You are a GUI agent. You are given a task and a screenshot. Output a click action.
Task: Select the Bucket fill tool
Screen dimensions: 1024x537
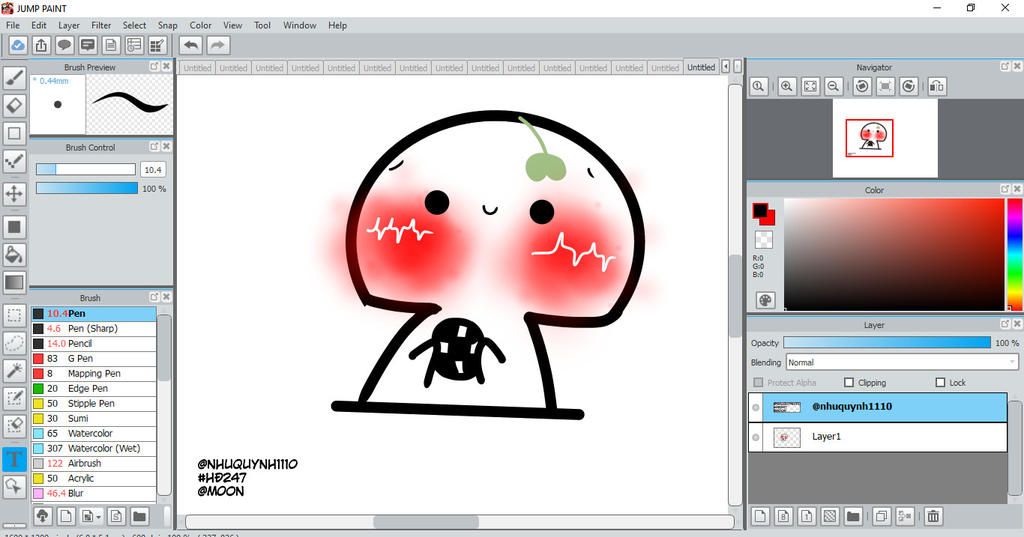click(14, 255)
